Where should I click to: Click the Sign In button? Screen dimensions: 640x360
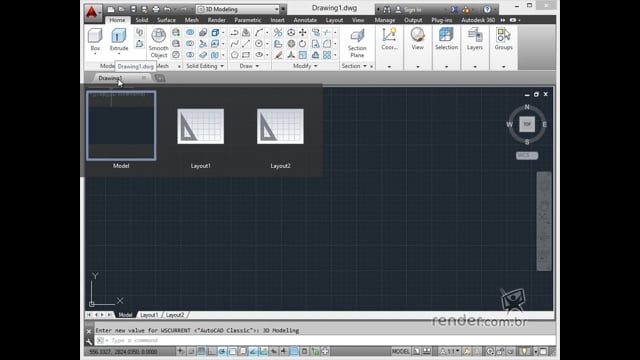click(408, 9)
